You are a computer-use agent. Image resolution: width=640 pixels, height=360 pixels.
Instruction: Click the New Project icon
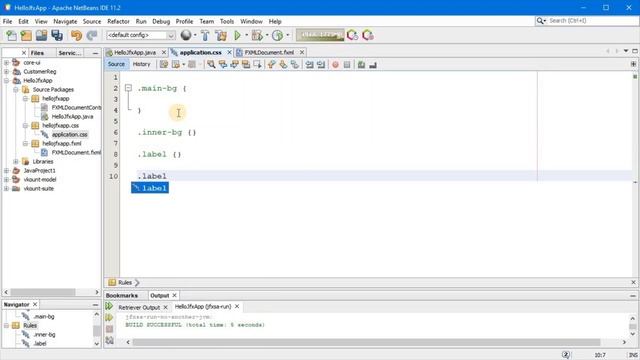26,36
